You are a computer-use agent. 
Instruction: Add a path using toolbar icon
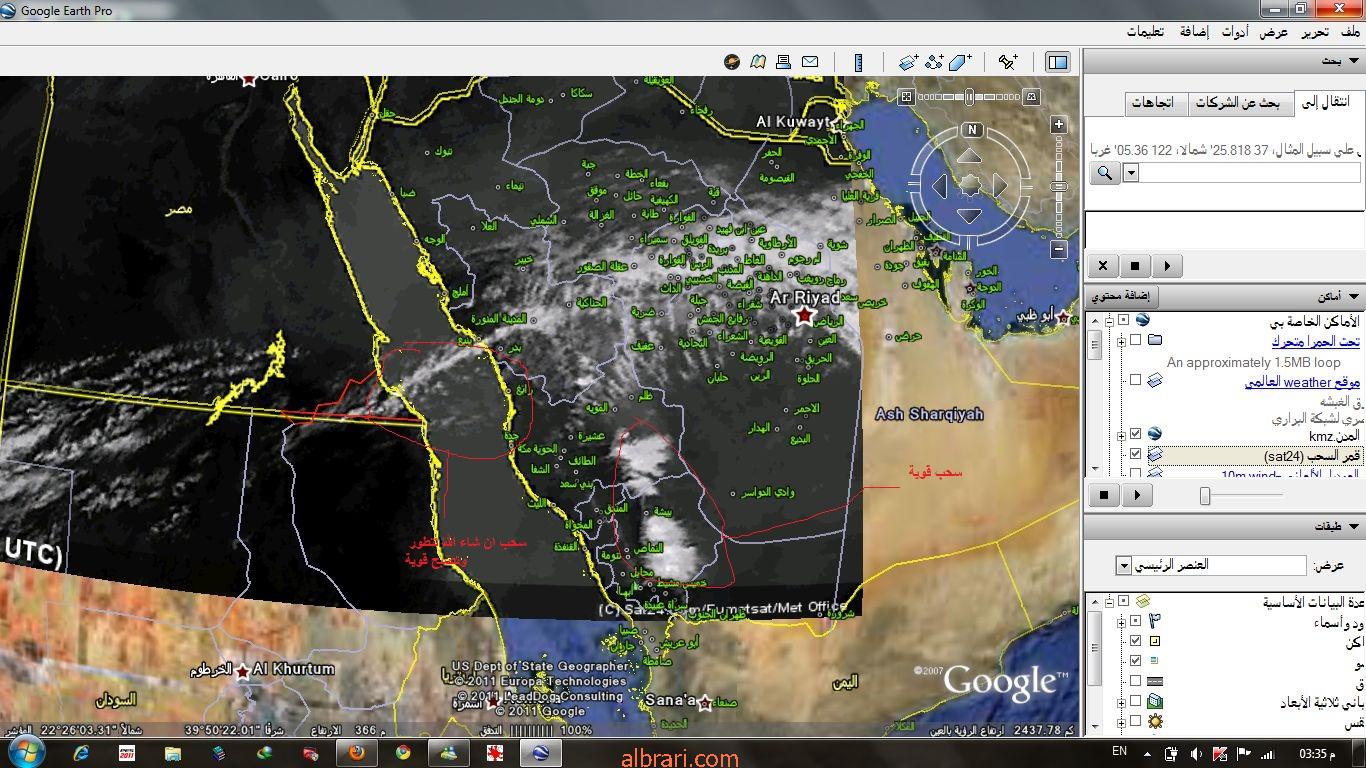pyautogui.click(x=934, y=62)
